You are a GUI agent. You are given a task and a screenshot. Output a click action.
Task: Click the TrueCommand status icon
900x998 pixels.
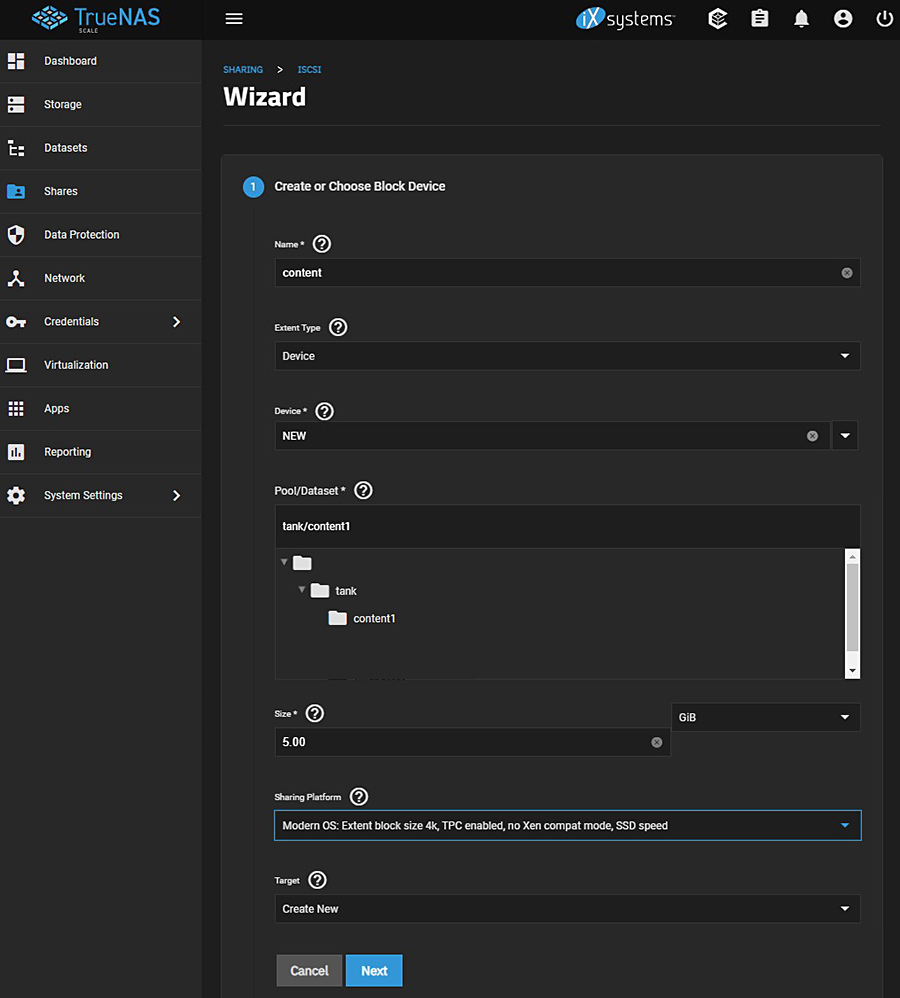[x=717, y=19]
